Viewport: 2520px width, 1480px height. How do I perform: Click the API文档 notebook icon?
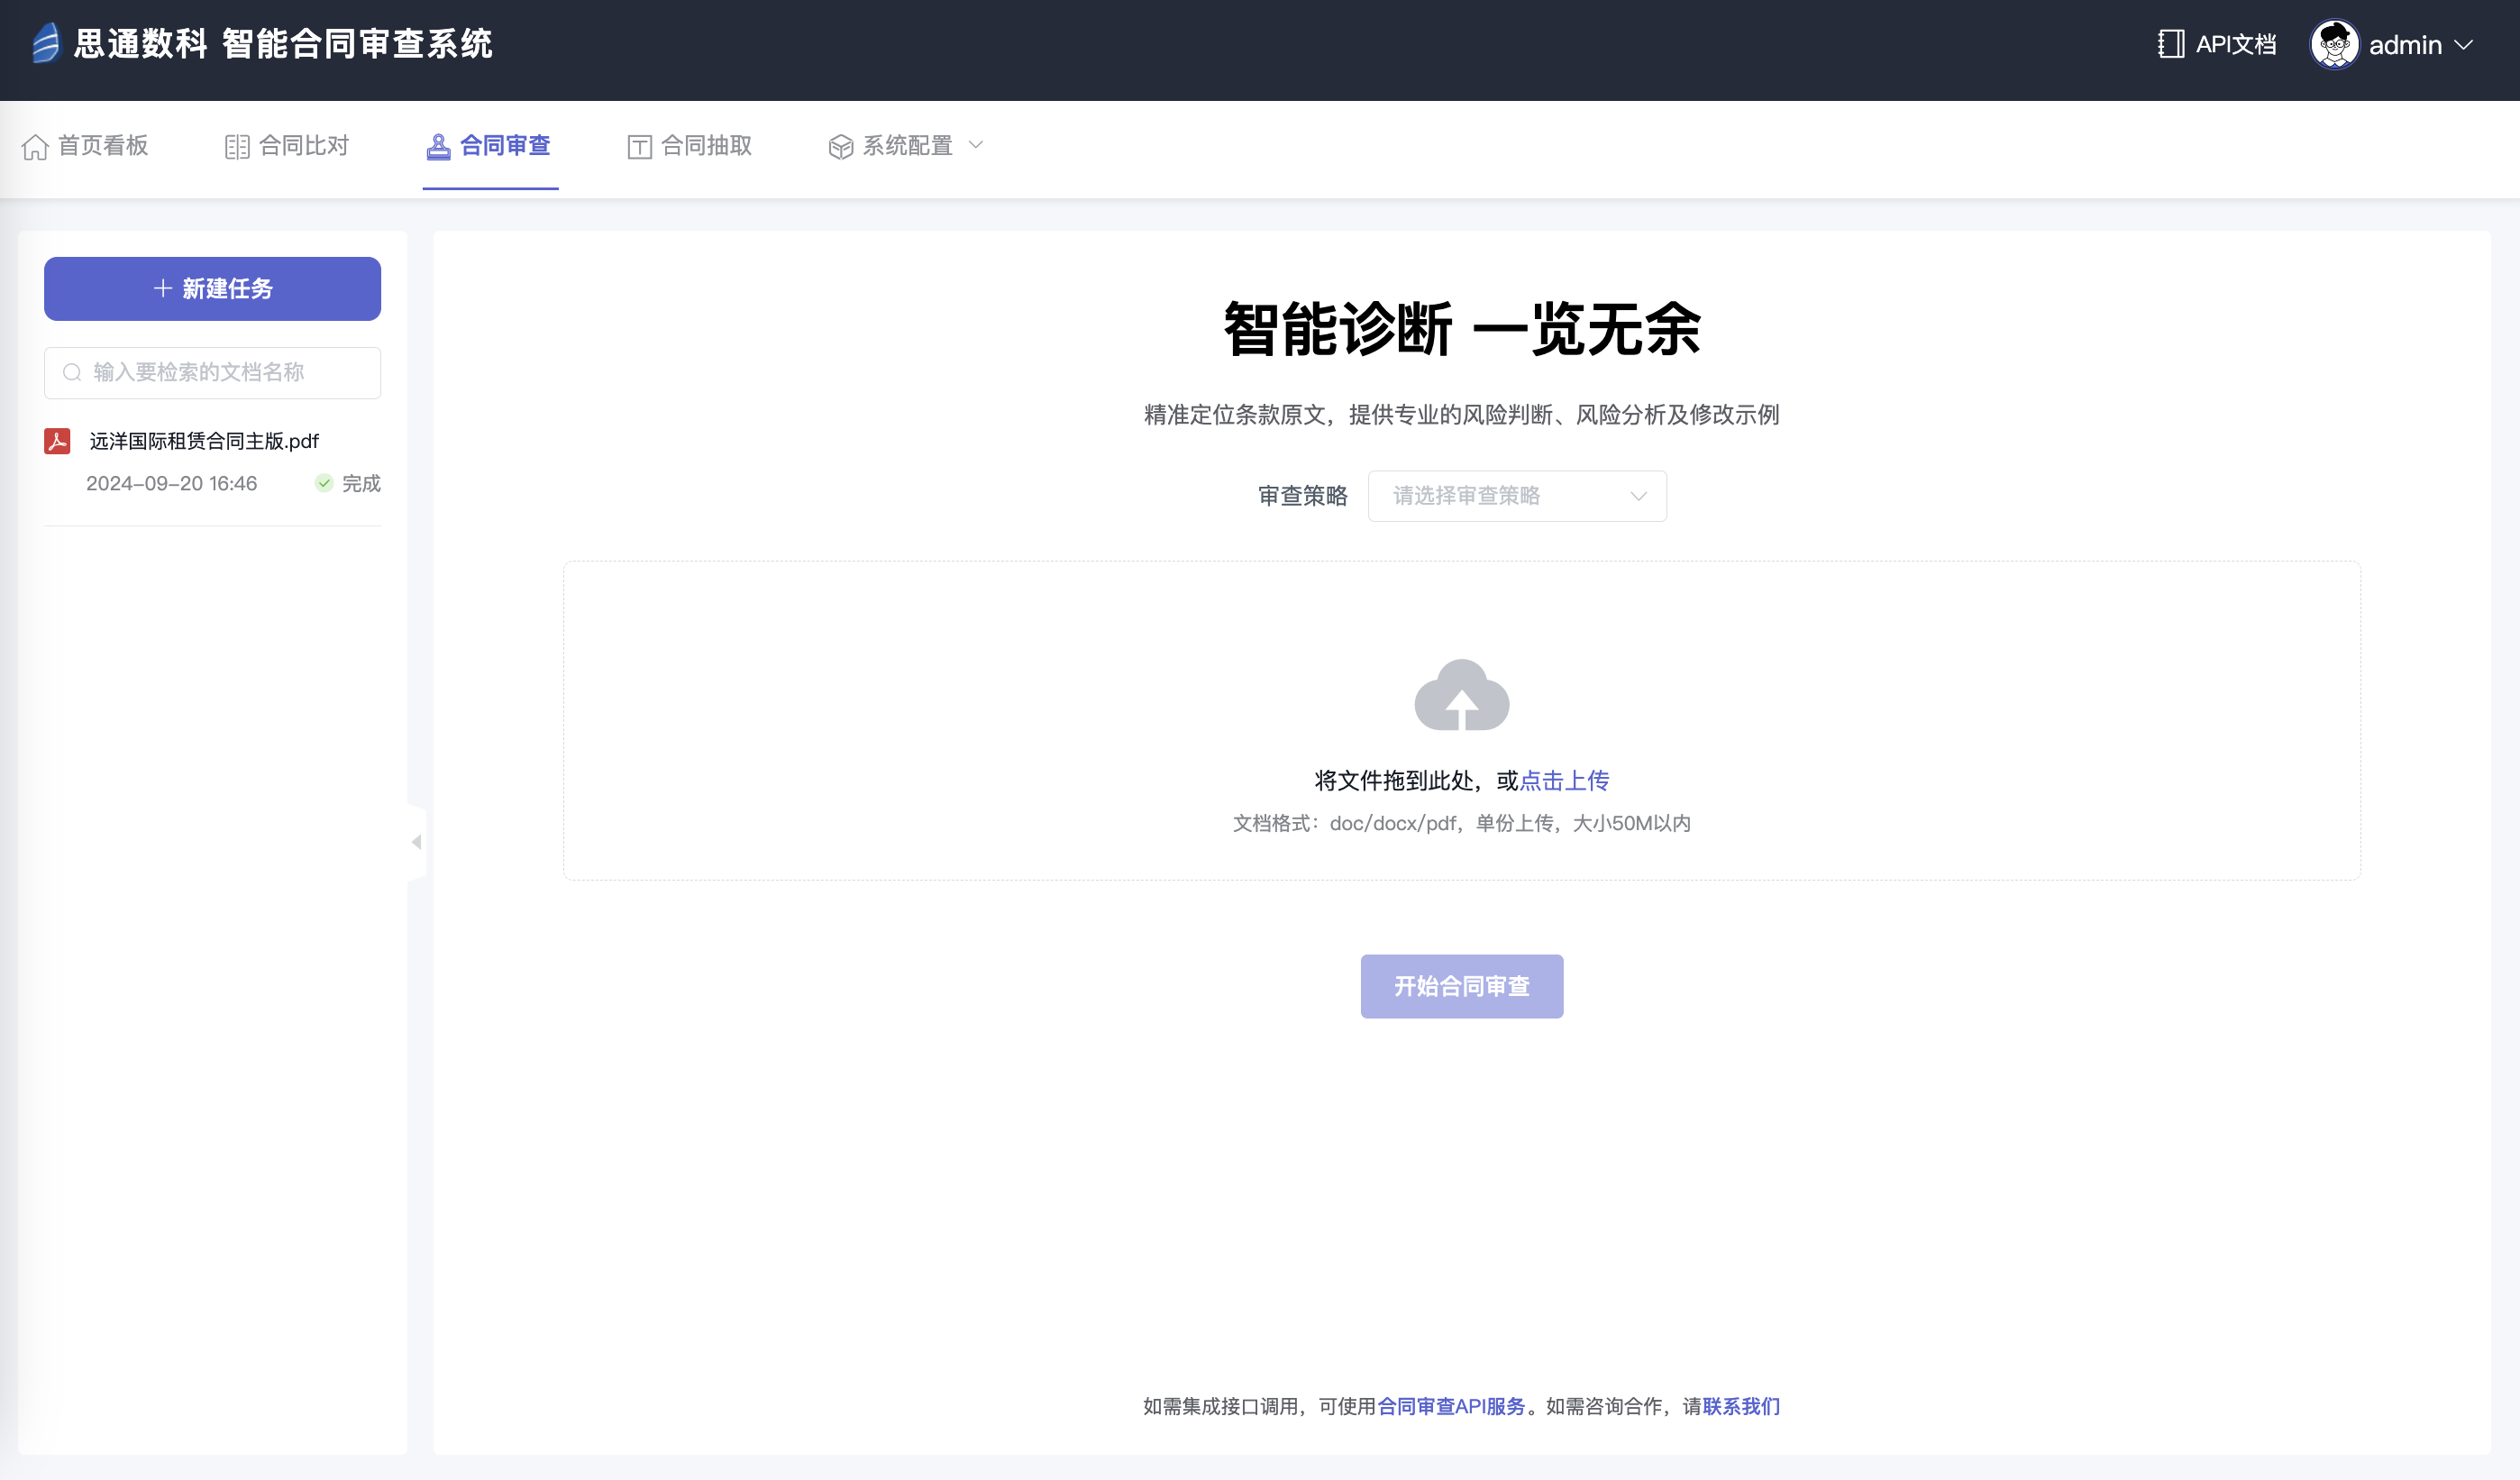[x=2170, y=44]
